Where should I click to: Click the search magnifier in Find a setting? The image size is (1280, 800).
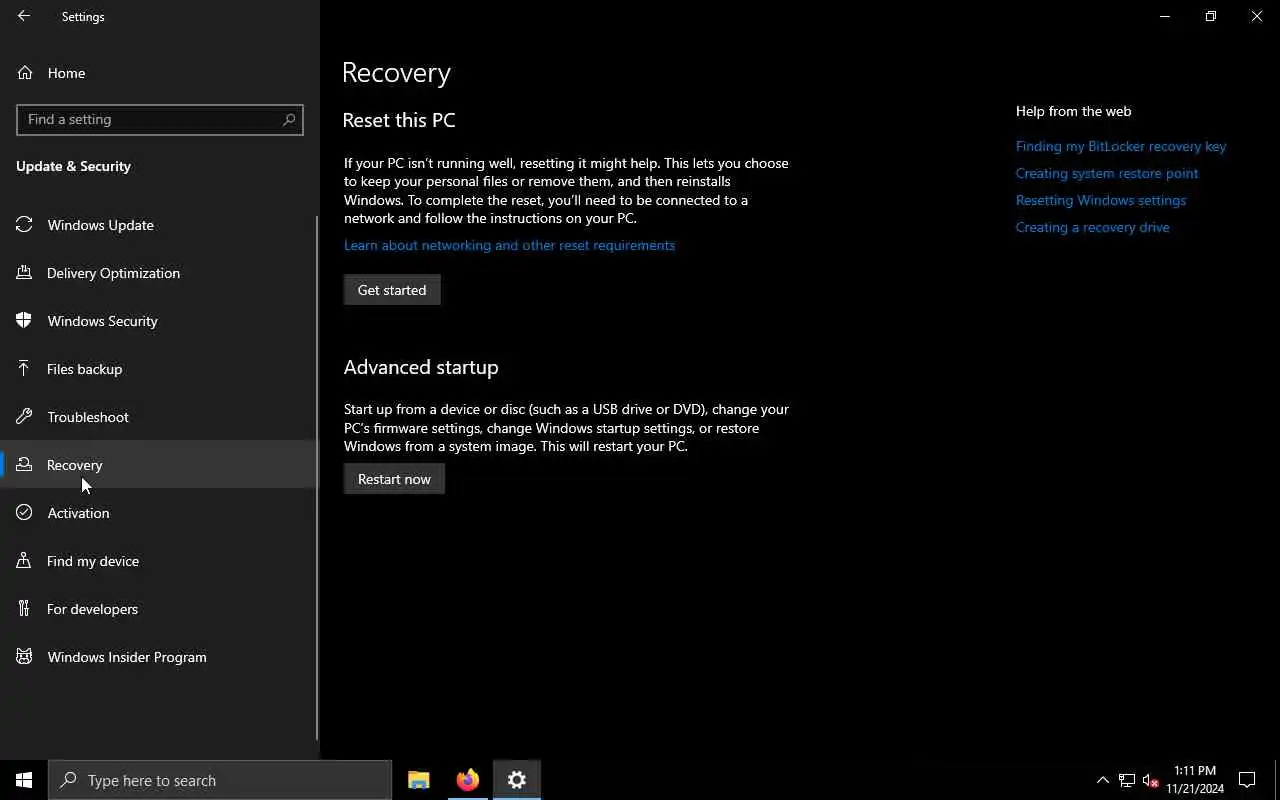289,119
